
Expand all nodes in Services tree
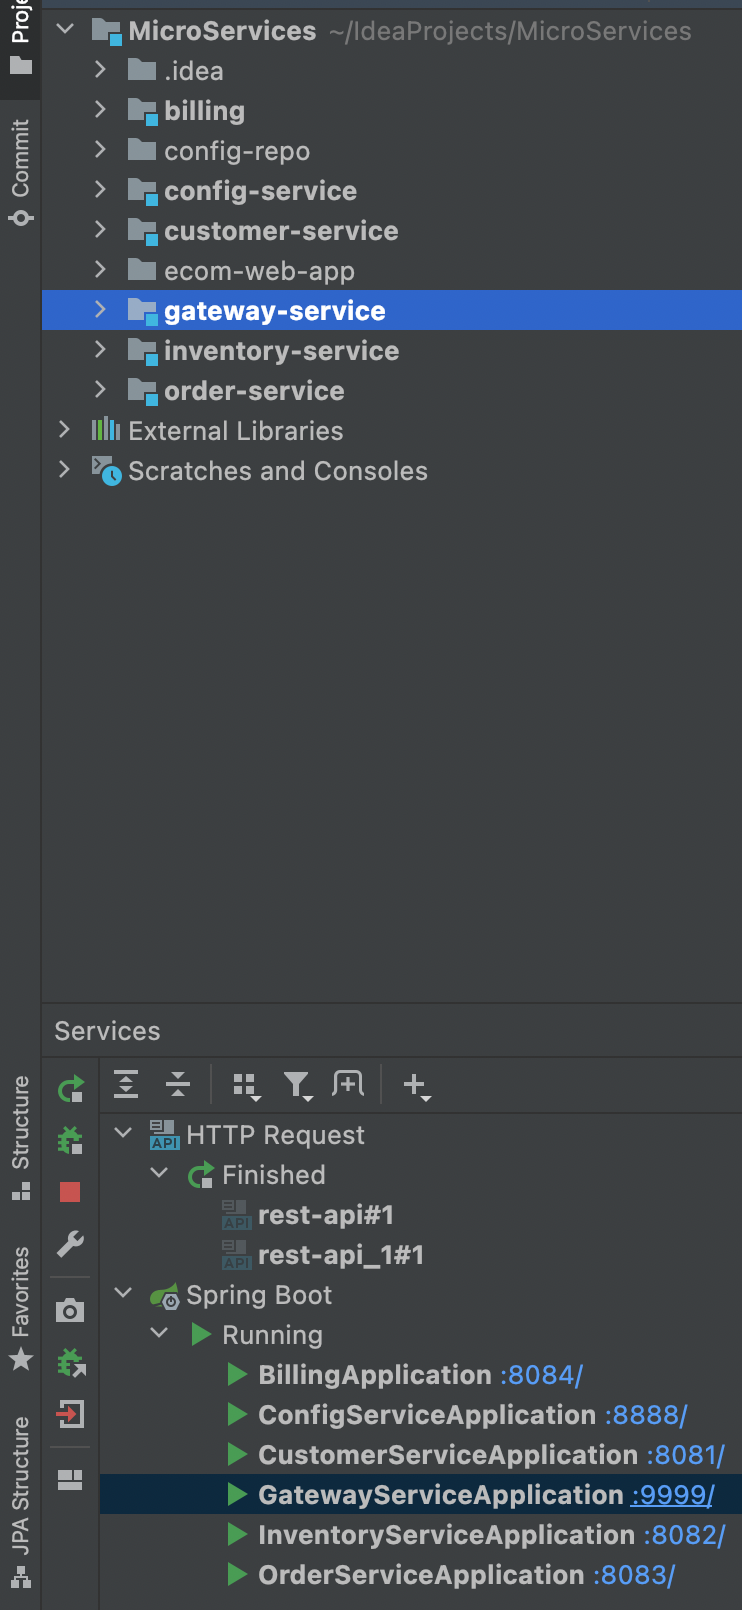coord(126,1084)
